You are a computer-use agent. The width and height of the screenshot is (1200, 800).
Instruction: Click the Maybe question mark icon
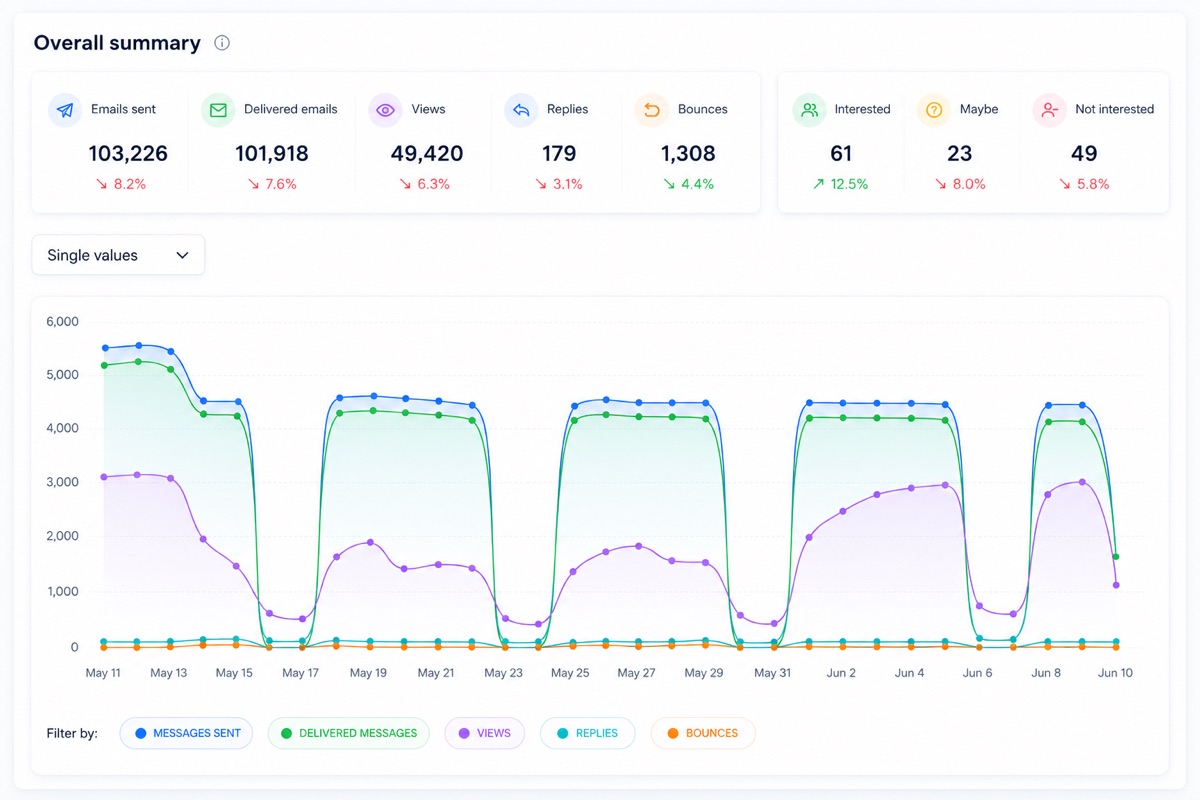(934, 110)
